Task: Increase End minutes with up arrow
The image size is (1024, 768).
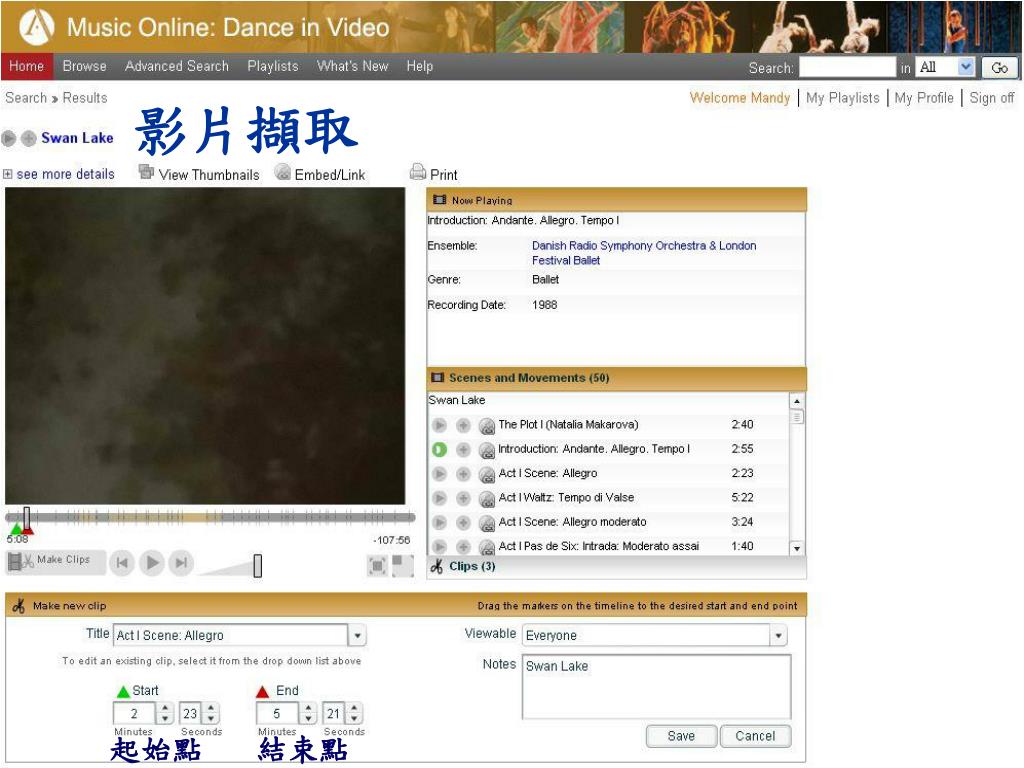Action: pos(309,708)
